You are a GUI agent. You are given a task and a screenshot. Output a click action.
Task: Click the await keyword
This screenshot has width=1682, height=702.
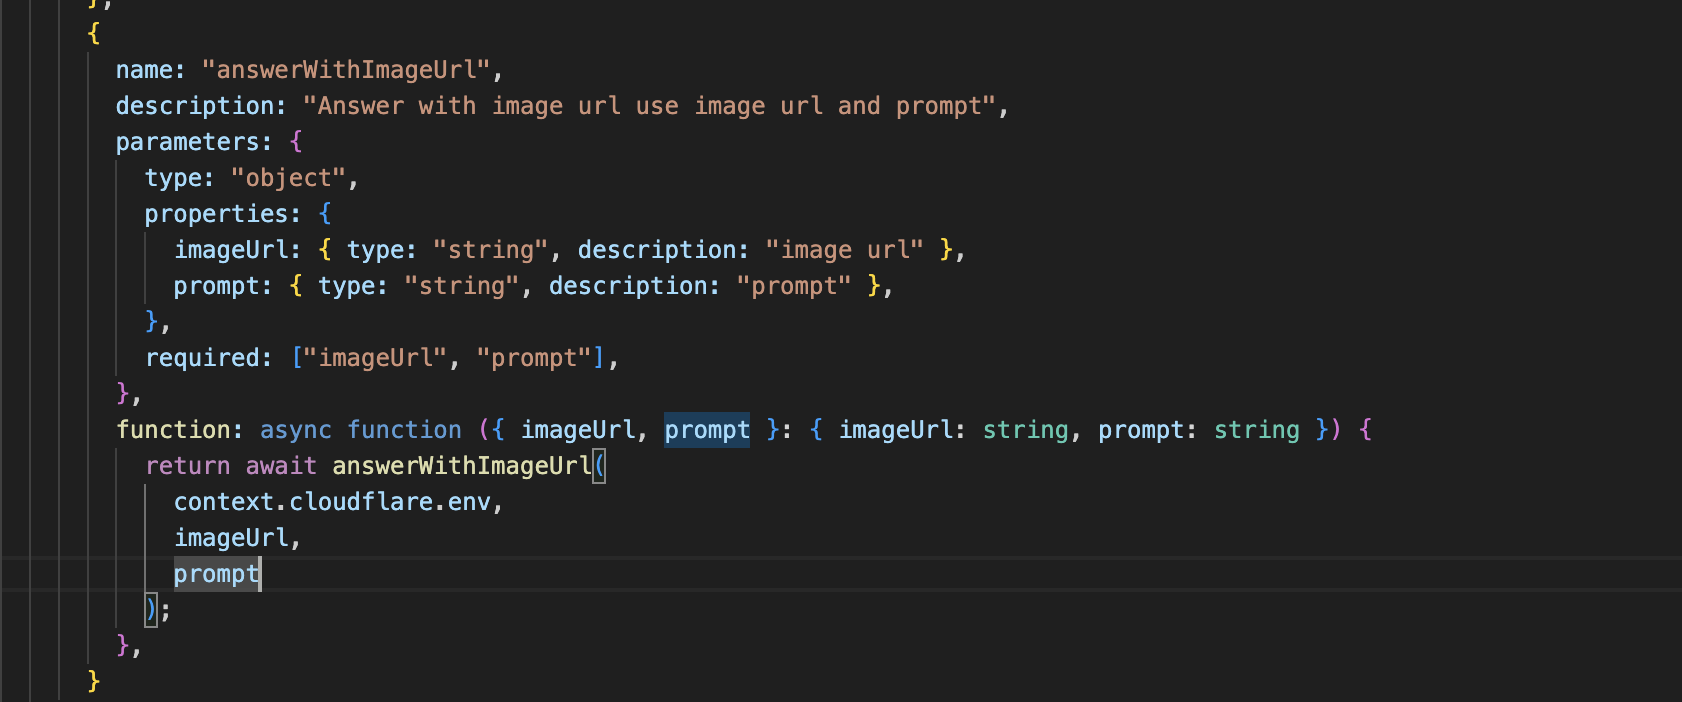281,466
